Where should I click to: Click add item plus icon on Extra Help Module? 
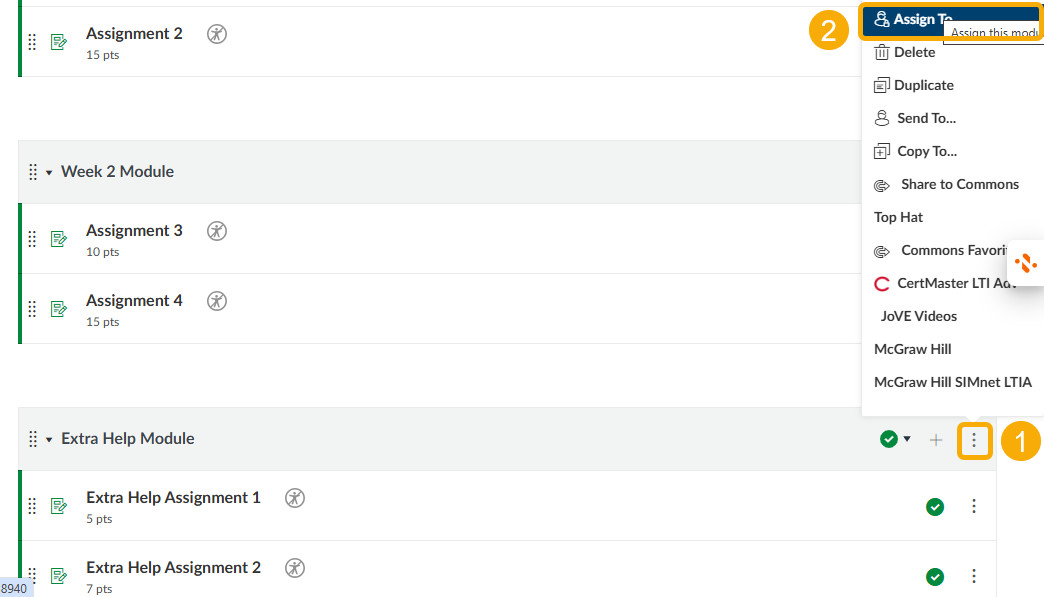click(x=936, y=440)
